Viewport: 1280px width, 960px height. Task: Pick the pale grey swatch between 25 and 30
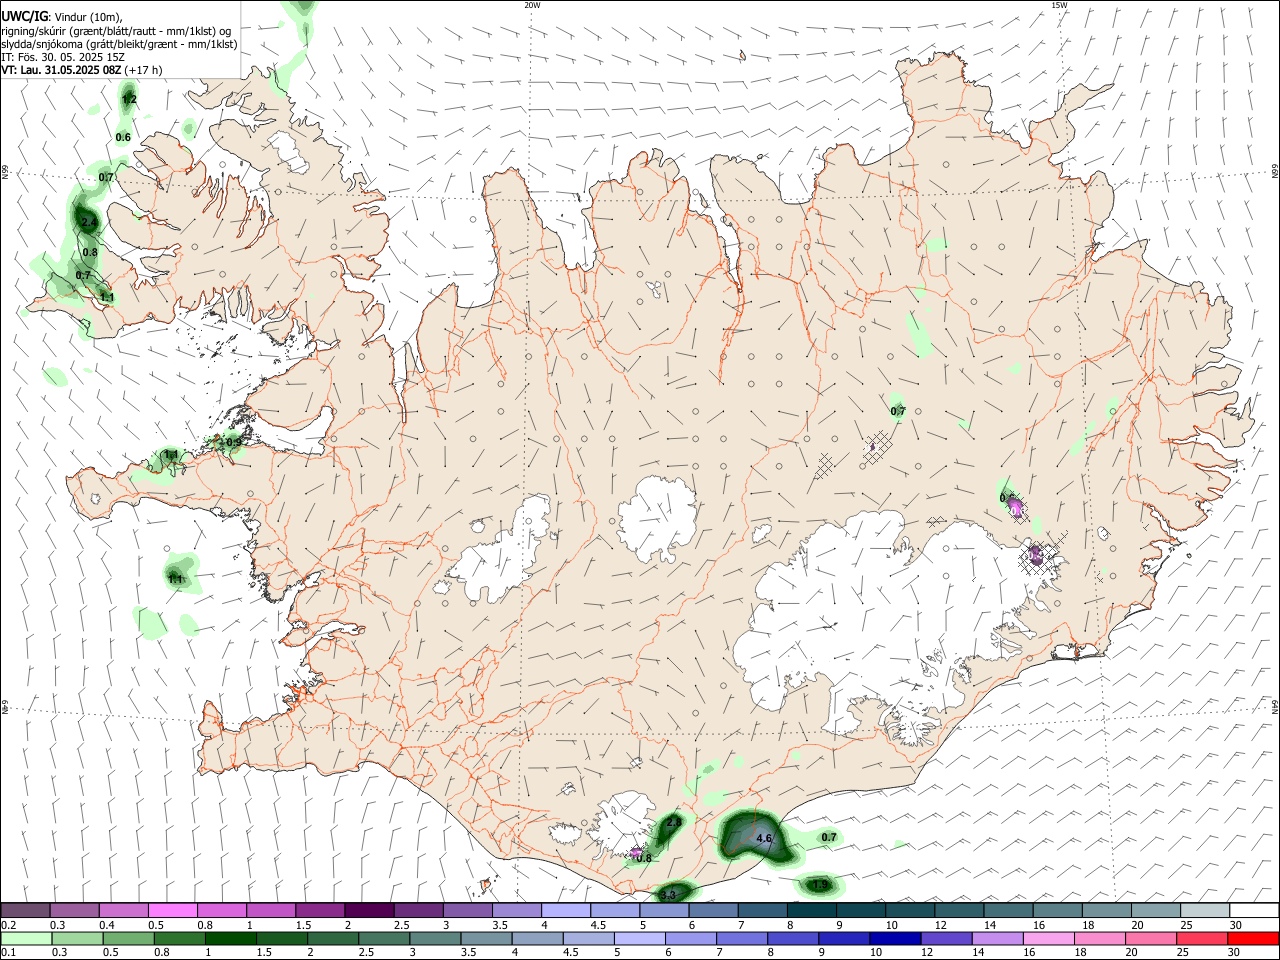[1205, 910]
